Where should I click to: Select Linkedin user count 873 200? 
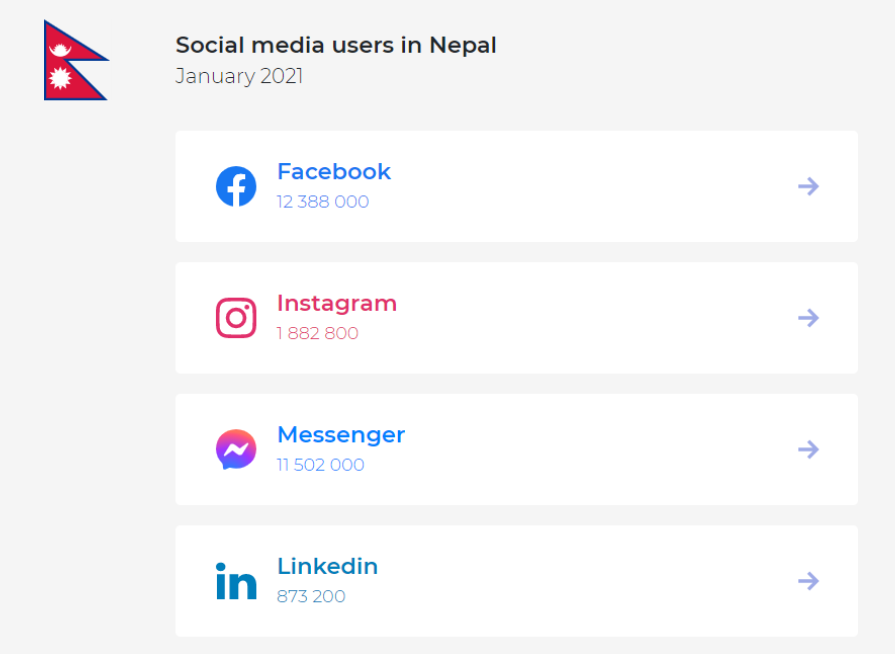coord(311,596)
